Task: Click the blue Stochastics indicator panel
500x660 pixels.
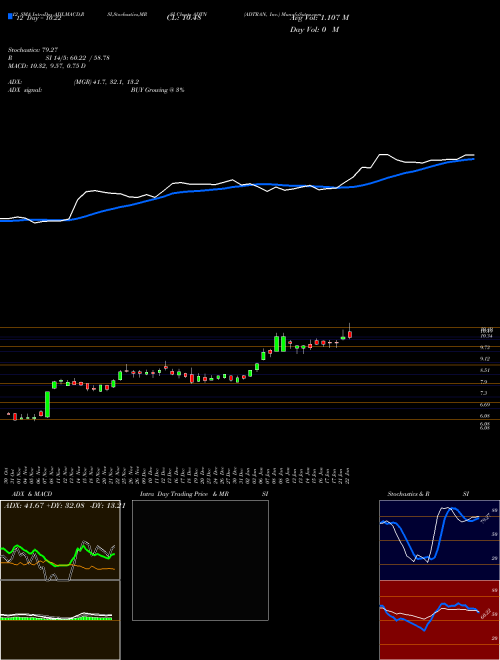Action: (439, 540)
